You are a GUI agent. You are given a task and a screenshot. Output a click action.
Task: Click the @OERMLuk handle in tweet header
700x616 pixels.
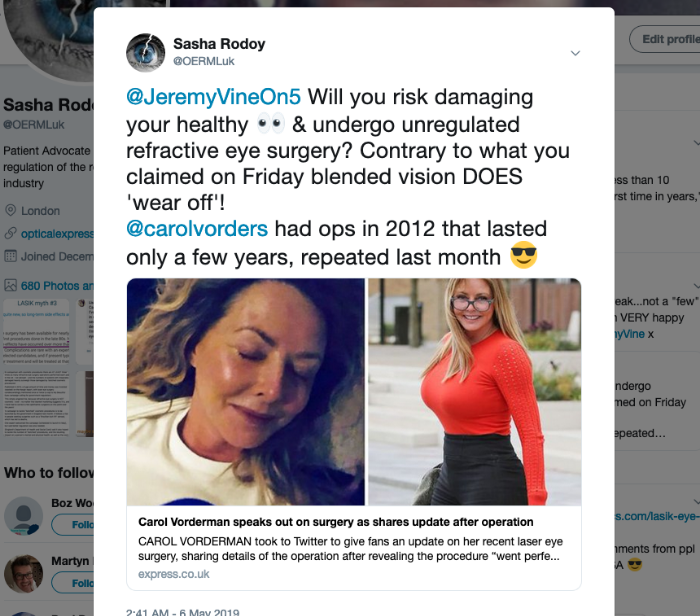click(204, 61)
